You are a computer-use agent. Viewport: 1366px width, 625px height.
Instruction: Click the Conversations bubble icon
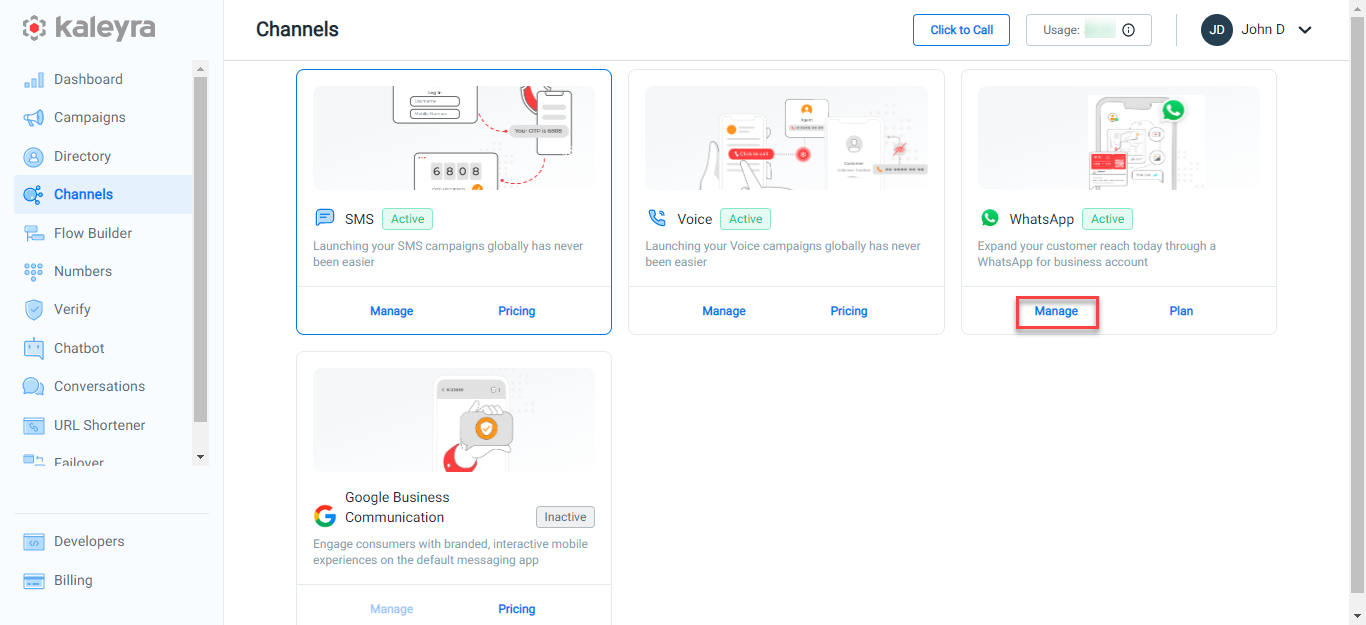pos(34,387)
